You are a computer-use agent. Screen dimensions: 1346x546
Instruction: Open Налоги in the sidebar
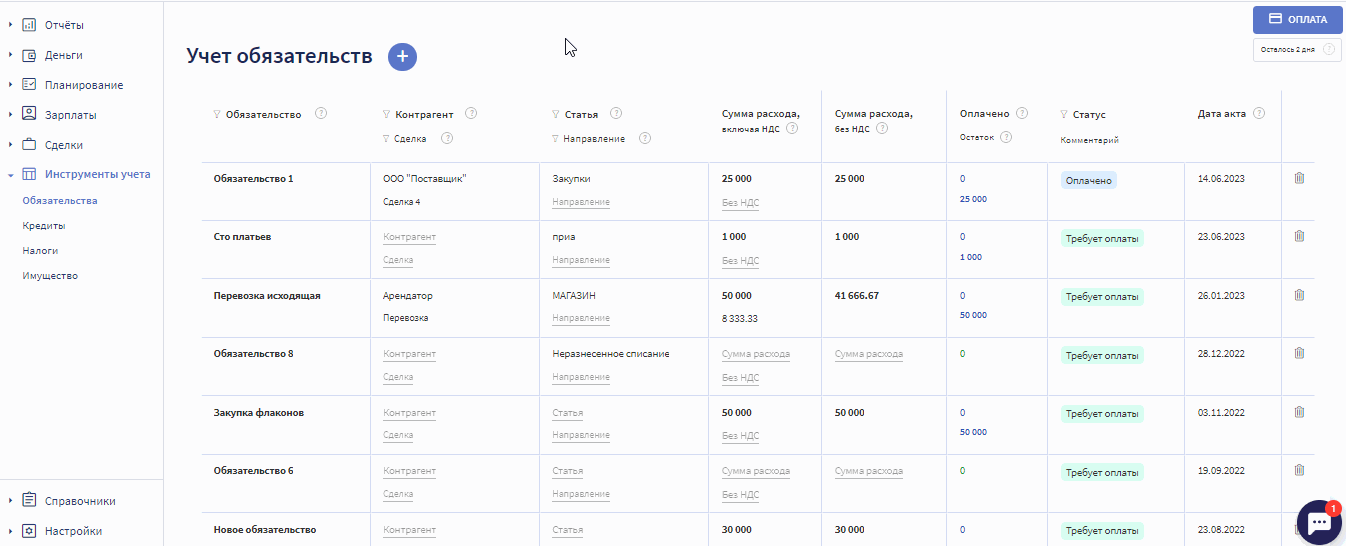(40, 251)
